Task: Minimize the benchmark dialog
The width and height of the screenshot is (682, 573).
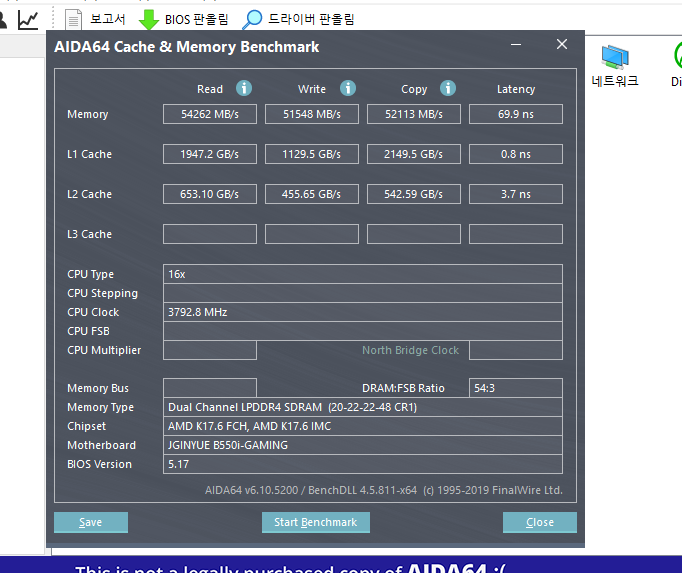Action: point(516,44)
